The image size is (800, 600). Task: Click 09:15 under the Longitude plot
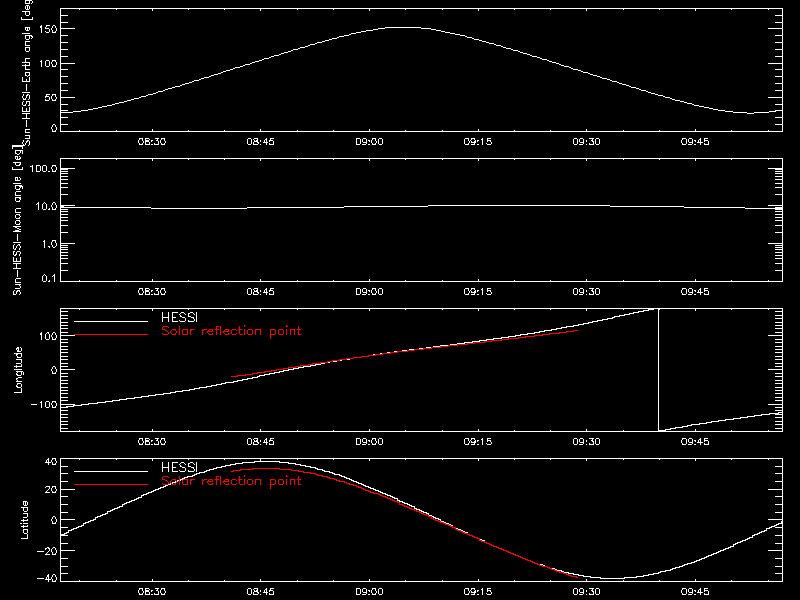[x=478, y=442]
